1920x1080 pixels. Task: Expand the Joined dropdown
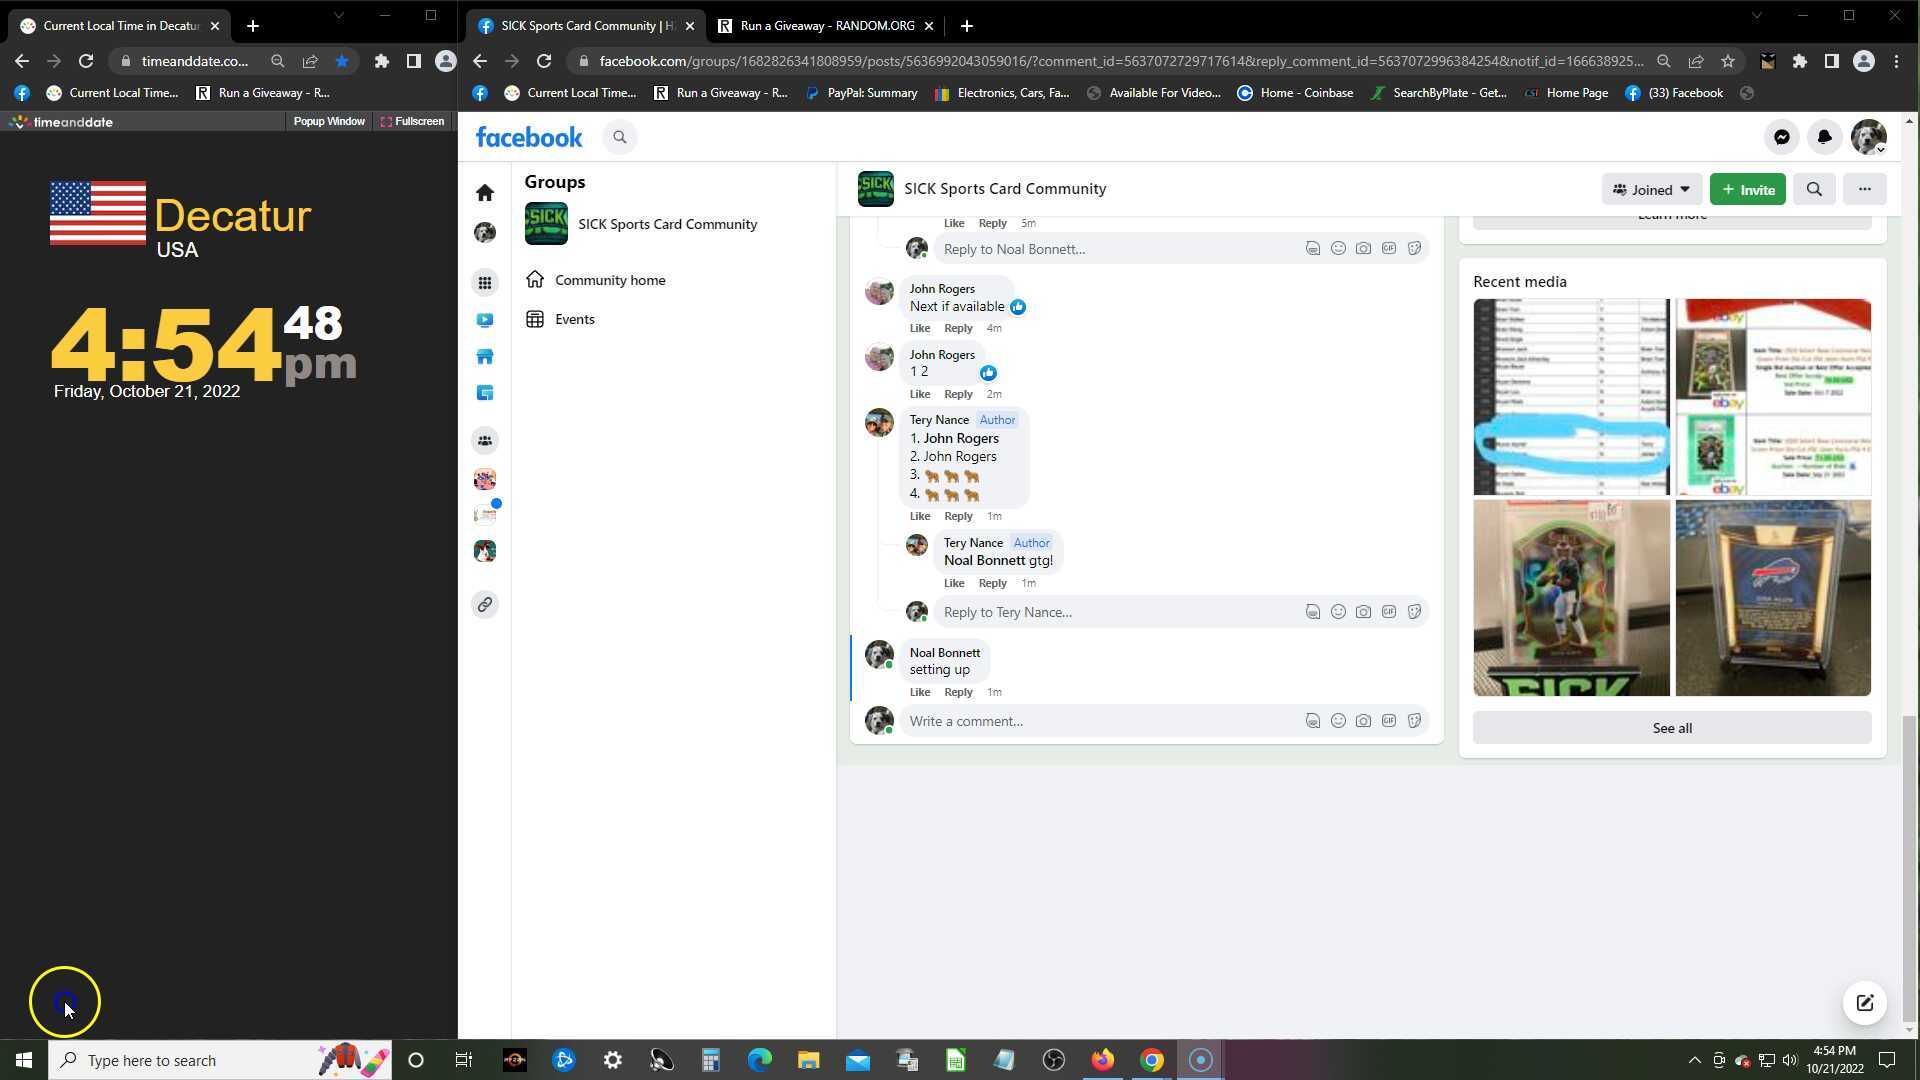click(x=1651, y=189)
